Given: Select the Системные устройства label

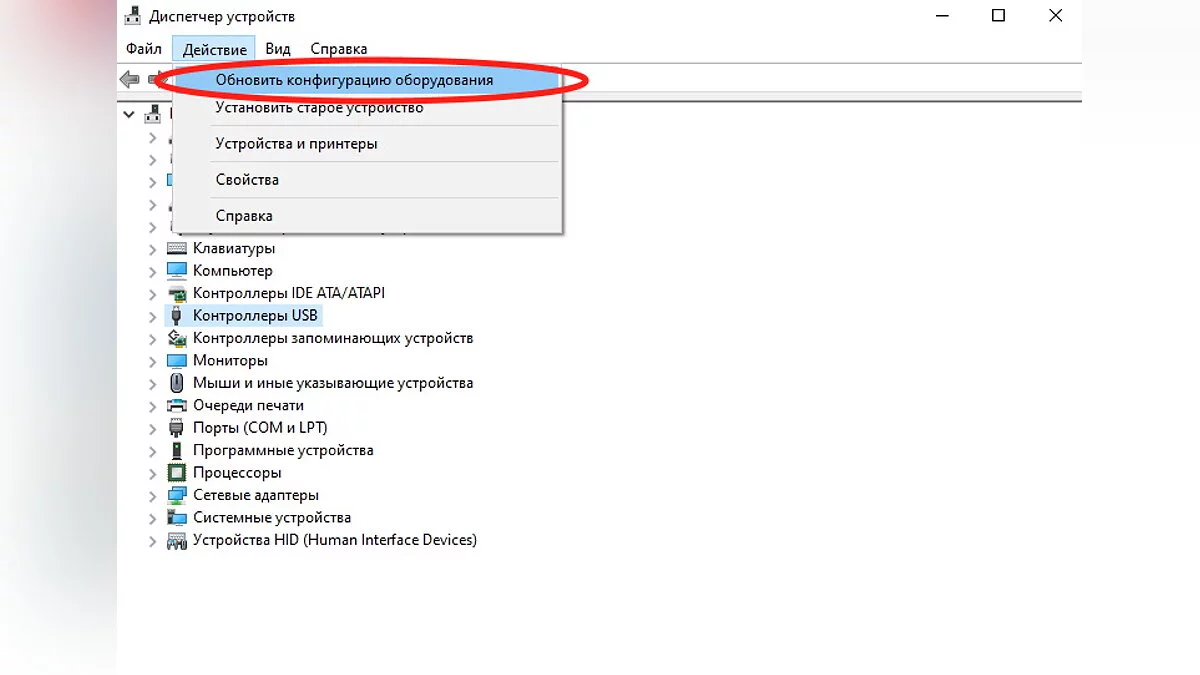Looking at the screenshot, I should point(272,518).
